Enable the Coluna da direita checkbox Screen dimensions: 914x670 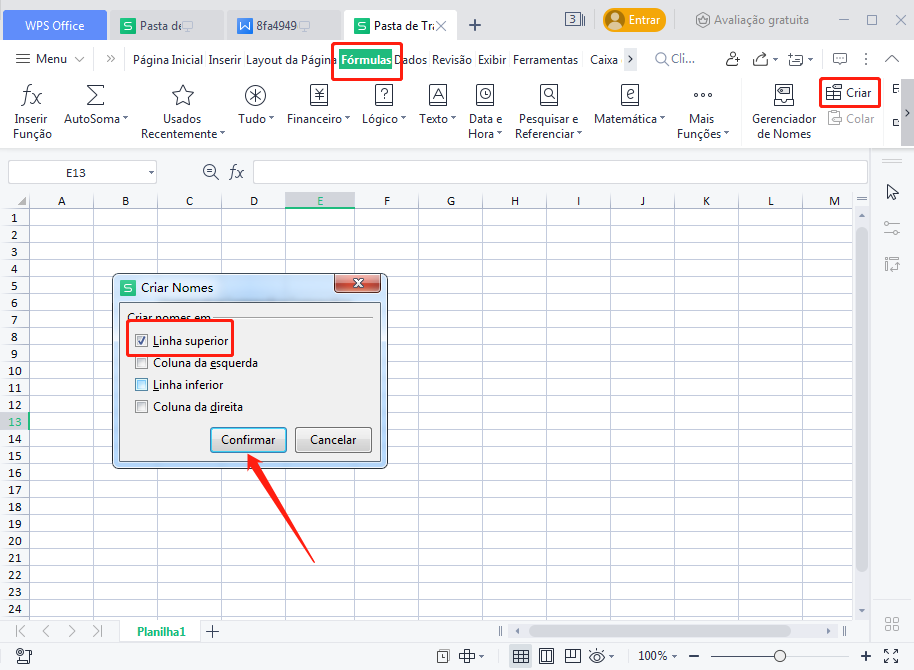(x=142, y=407)
